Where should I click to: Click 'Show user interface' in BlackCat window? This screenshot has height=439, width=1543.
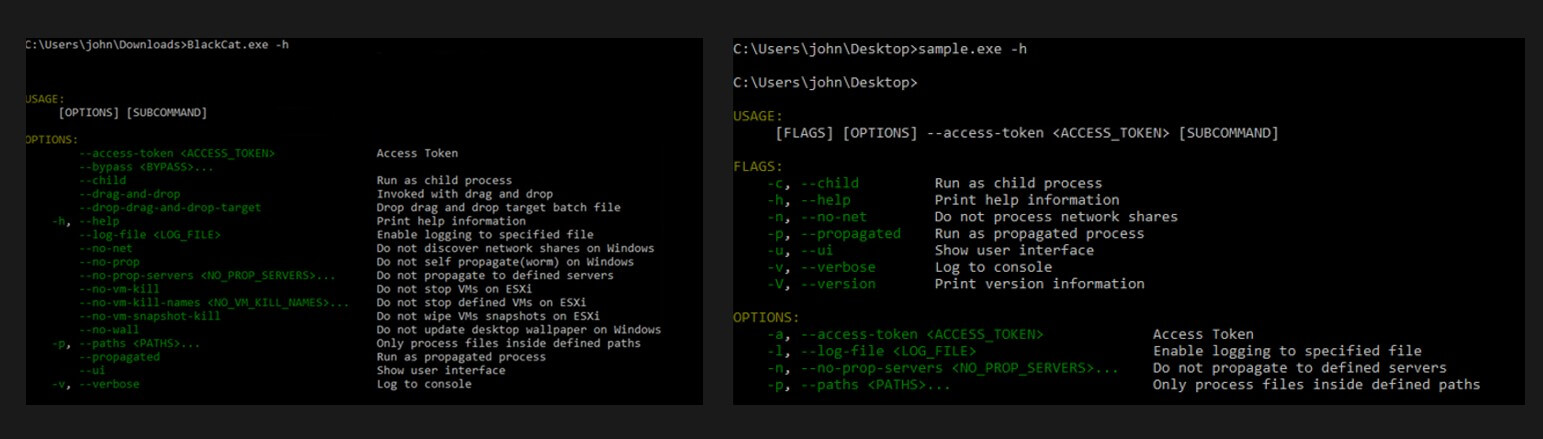tap(441, 370)
